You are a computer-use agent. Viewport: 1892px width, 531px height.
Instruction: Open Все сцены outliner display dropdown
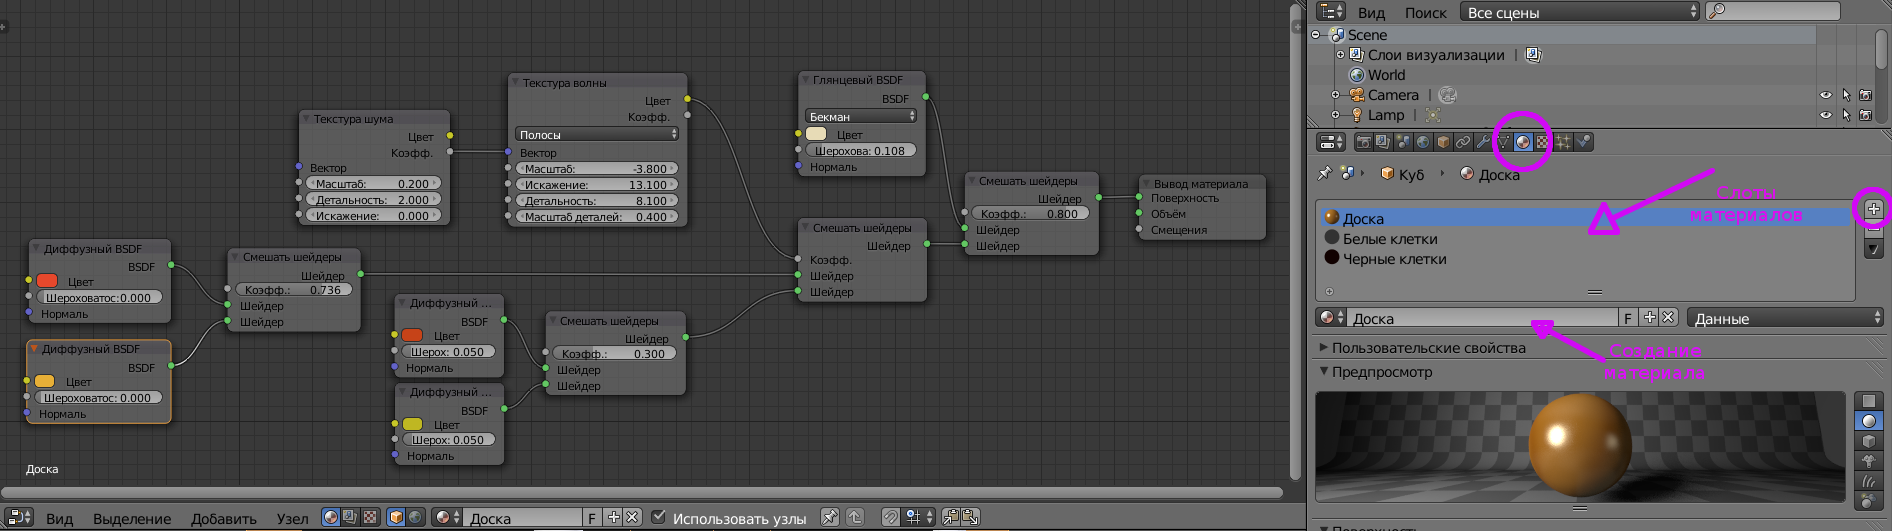point(1580,12)
